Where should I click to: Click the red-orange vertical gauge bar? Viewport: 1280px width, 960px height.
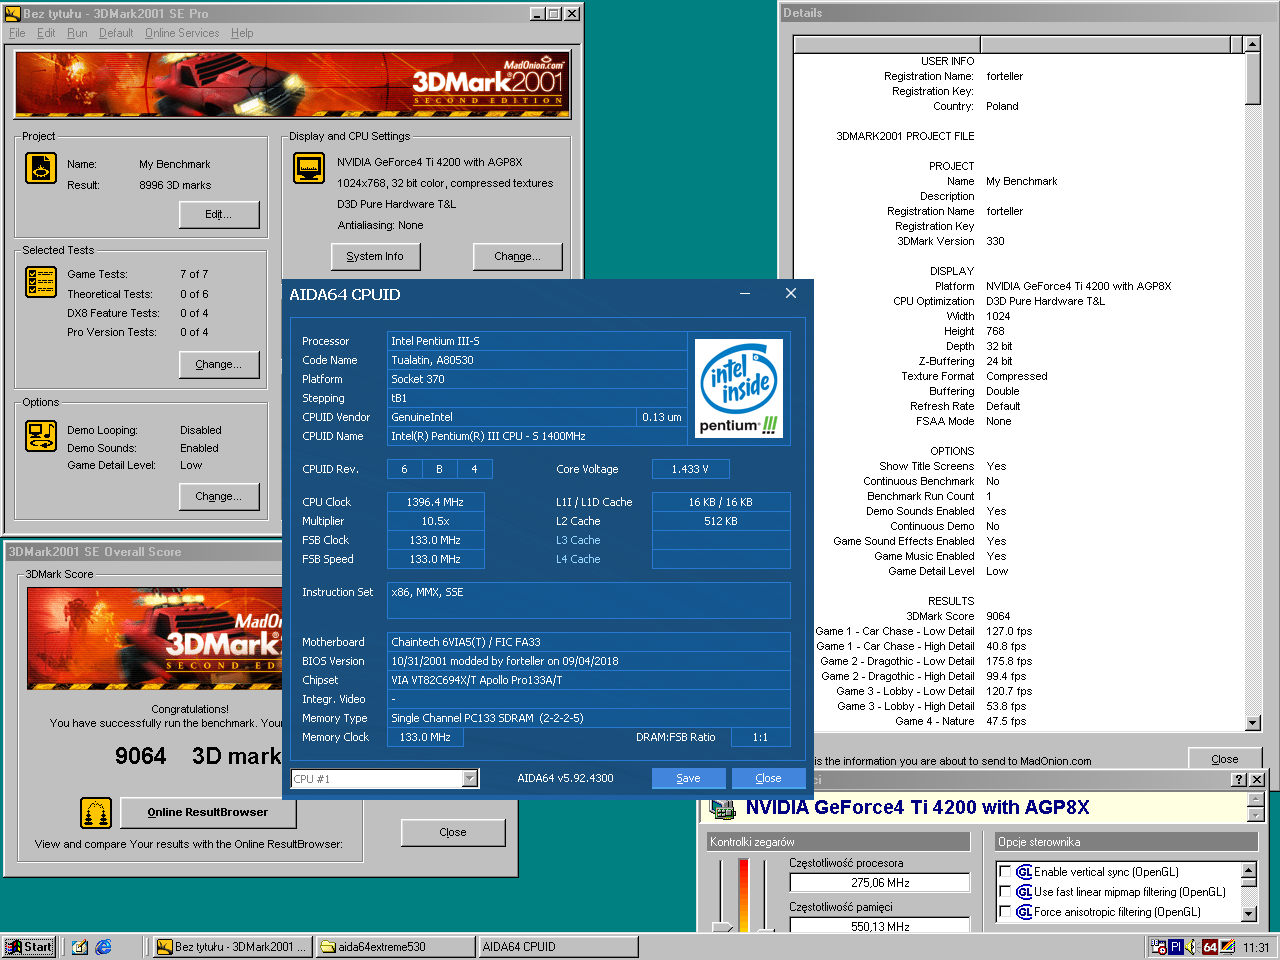pos(743,895)
